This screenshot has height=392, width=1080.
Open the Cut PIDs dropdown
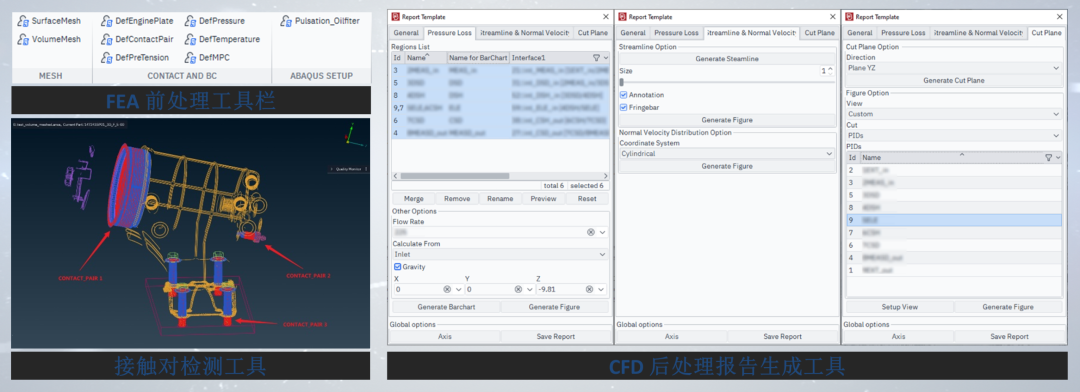(953, 136)
